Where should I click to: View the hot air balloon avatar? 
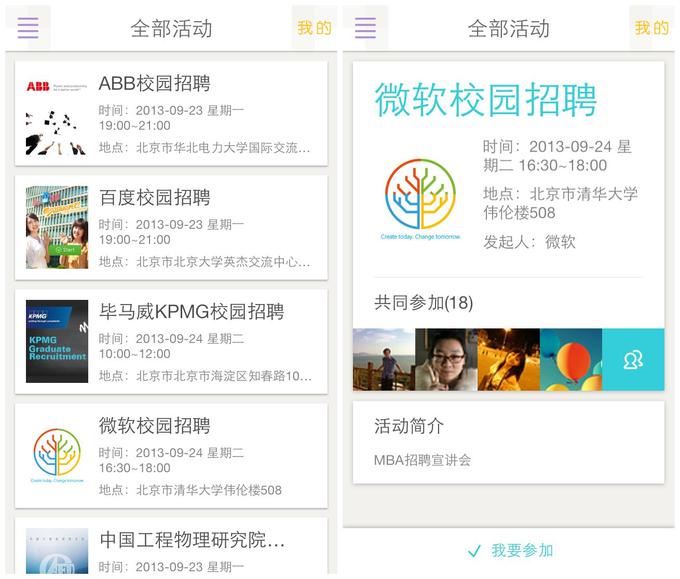[x=571, y=360]
